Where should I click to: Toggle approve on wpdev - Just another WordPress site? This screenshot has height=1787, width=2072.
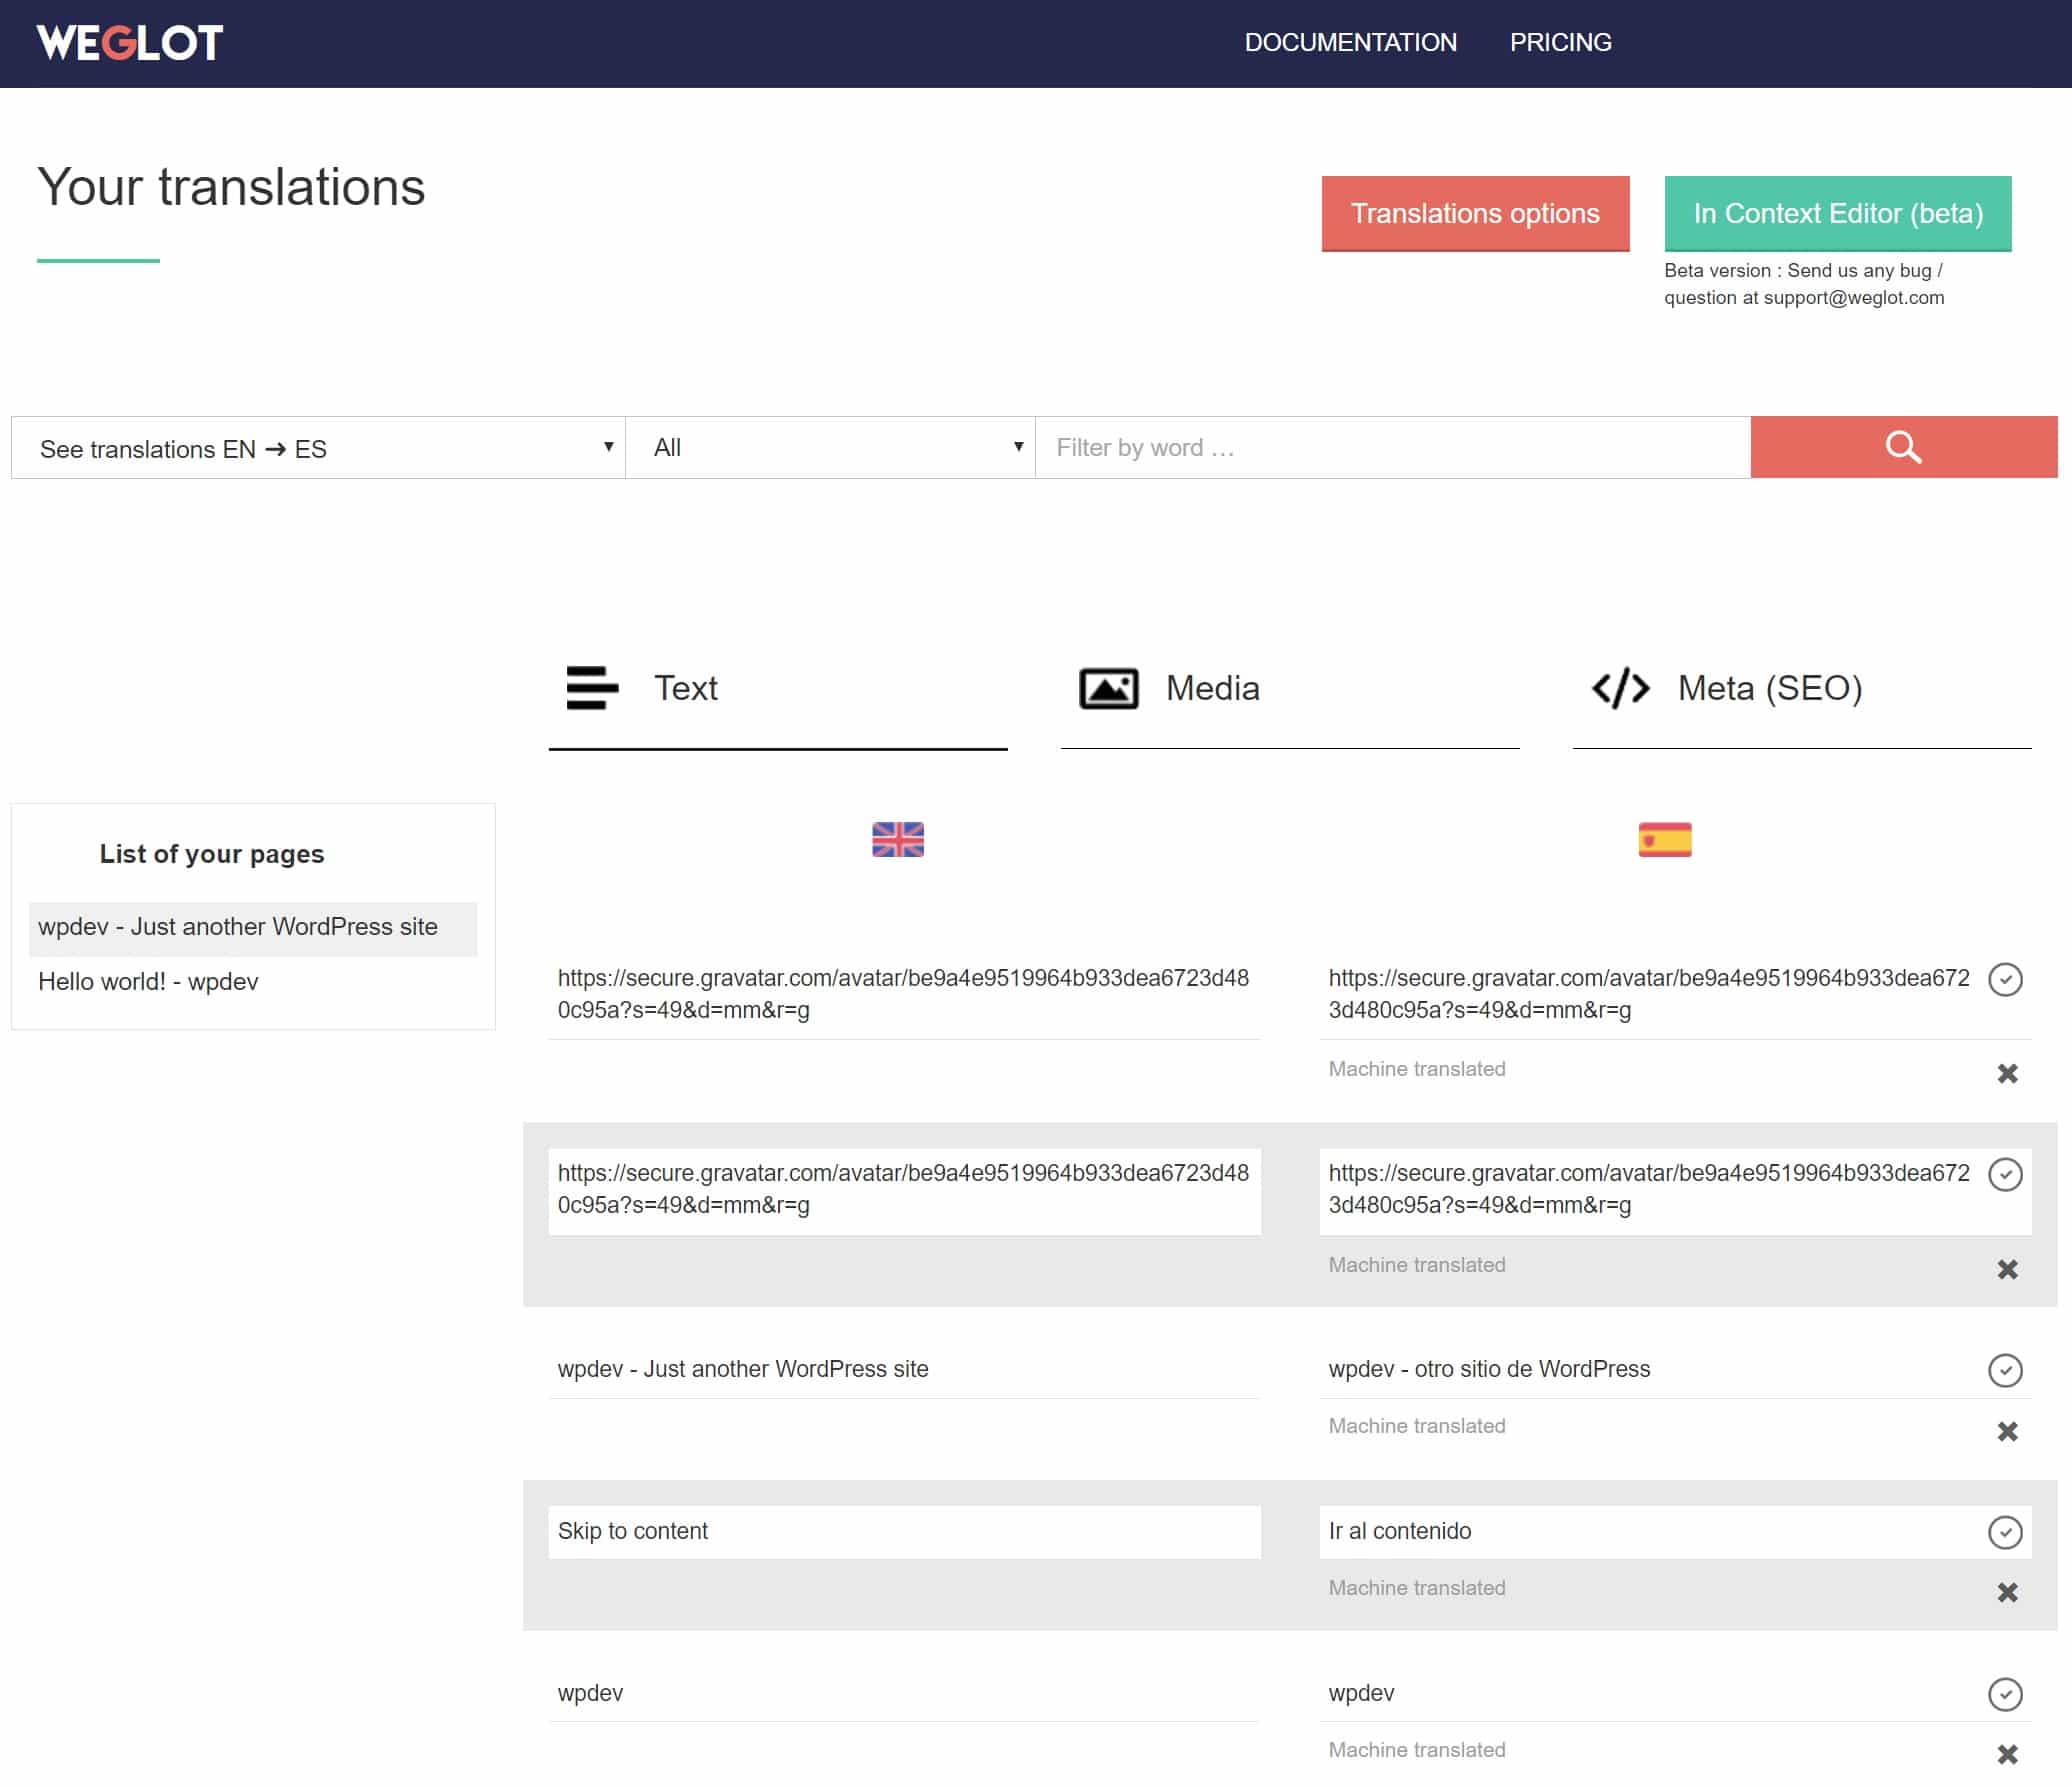(x=2005, y=1368)
